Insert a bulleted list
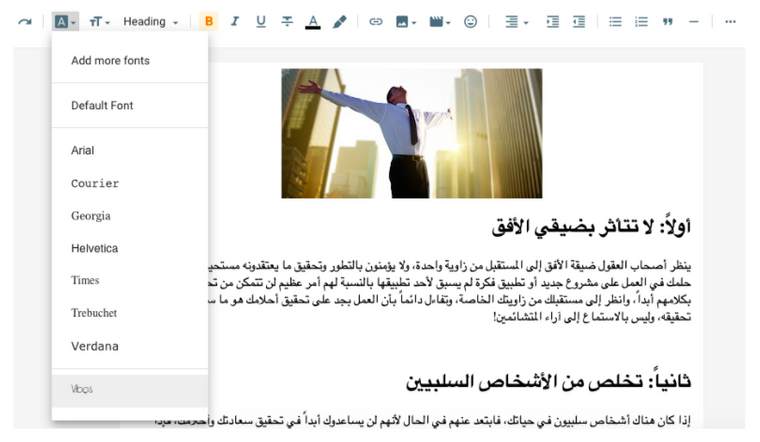The height and width of the screenshot is (442, 760). tap(616, 21)
